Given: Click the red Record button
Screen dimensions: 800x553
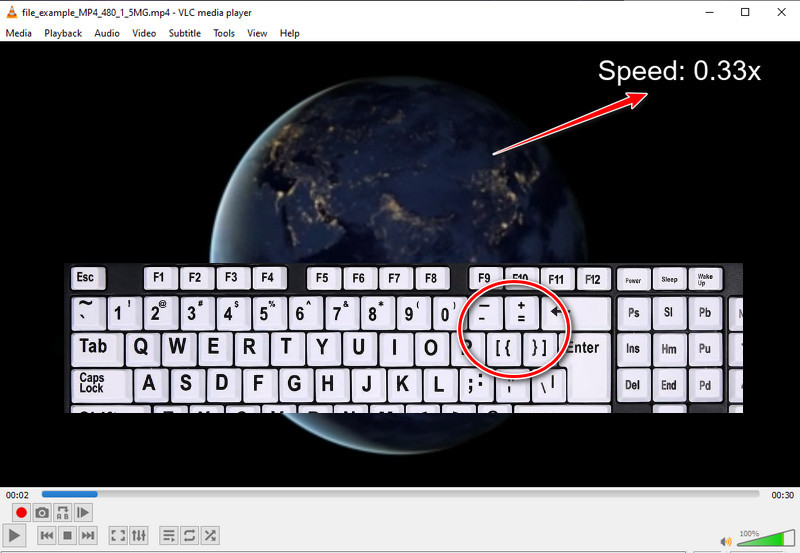Looking at the screenshot, I should coord(21,512).
